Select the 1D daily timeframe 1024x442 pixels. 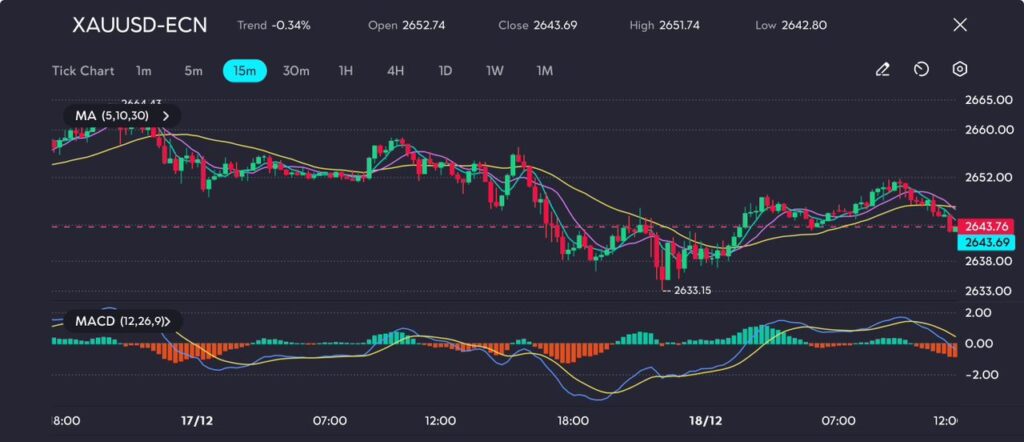coord(445,71)
